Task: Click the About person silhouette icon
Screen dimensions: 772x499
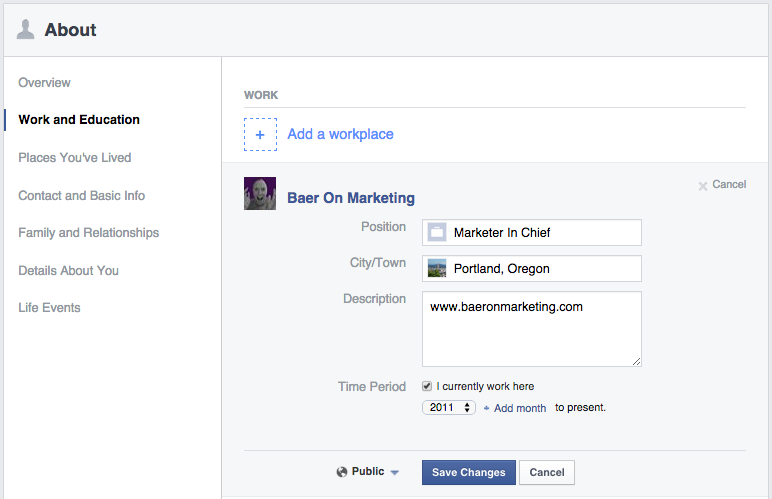Action: [x=26, y=29]
